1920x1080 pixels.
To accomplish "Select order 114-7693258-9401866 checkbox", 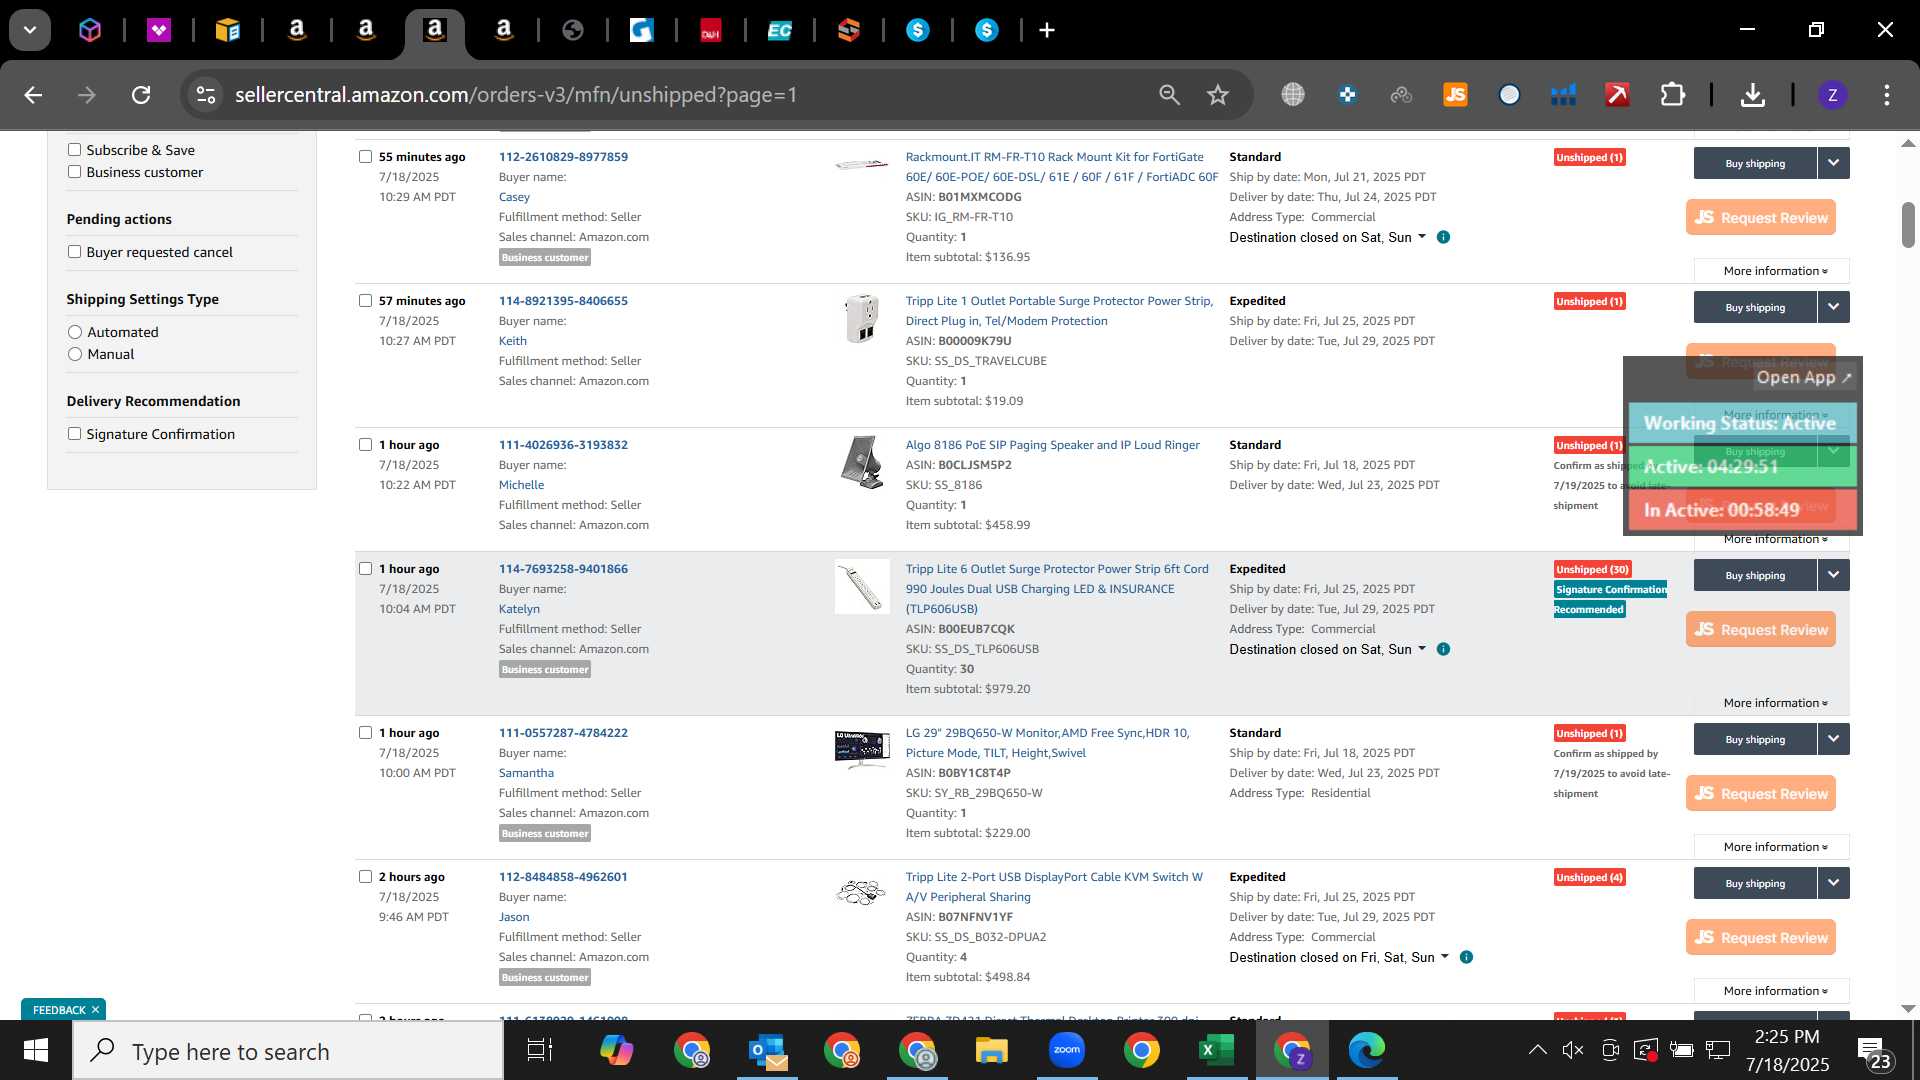I will click(365, 569).
